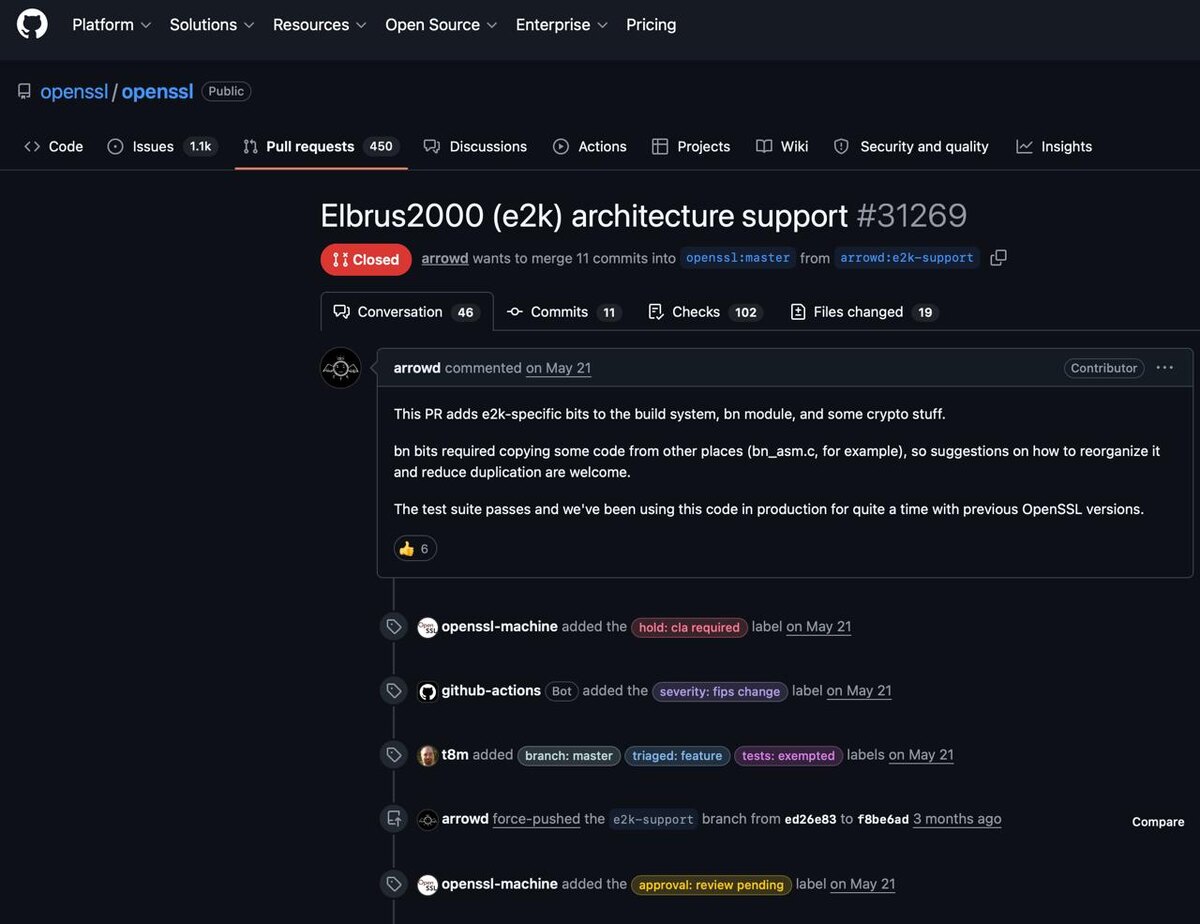Open arrowd author link in PR header
This screenshot has height=924, width=1200.
[445, 258]
